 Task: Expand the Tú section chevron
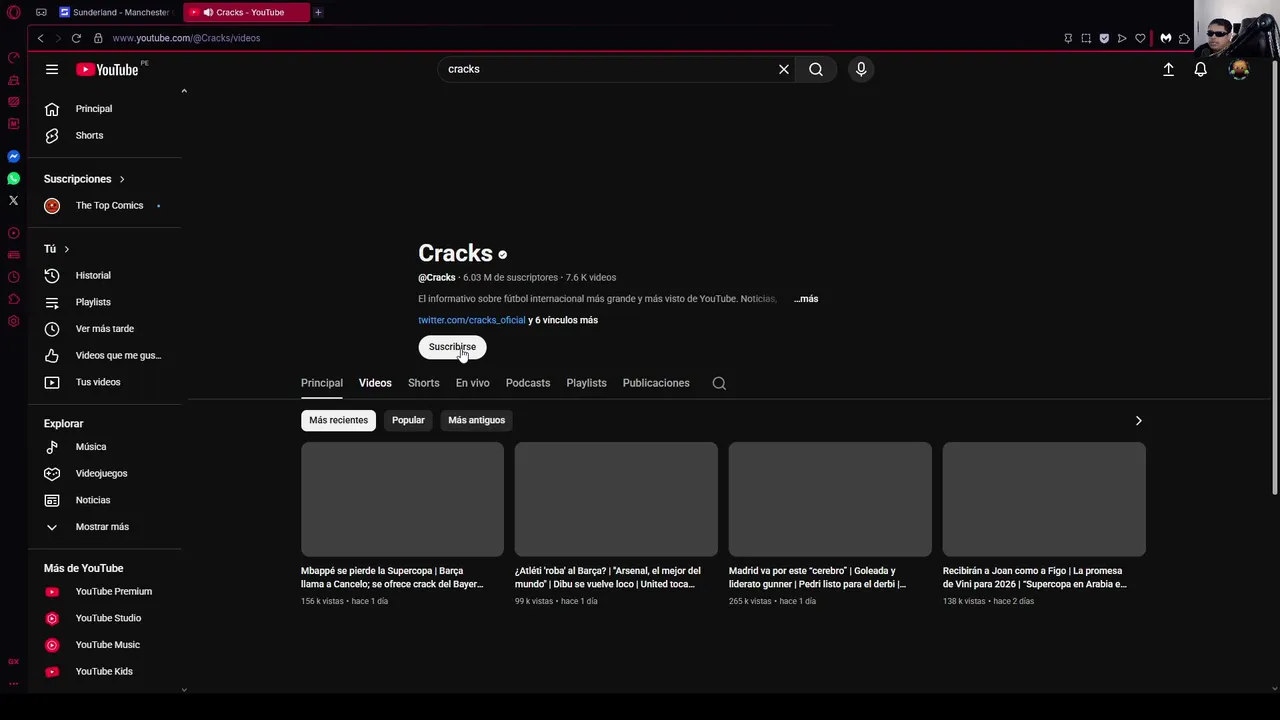pos(67,249)
